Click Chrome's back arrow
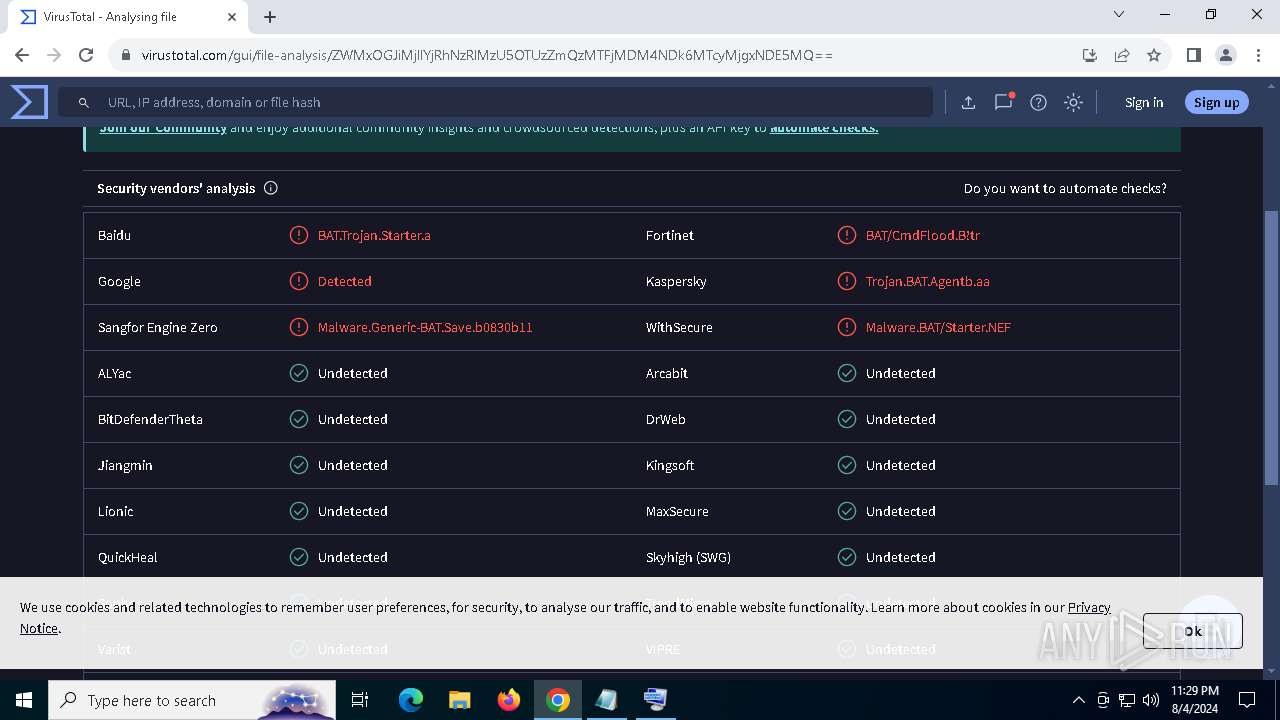The image size is (1280, 720). click(x=22, y=55)
